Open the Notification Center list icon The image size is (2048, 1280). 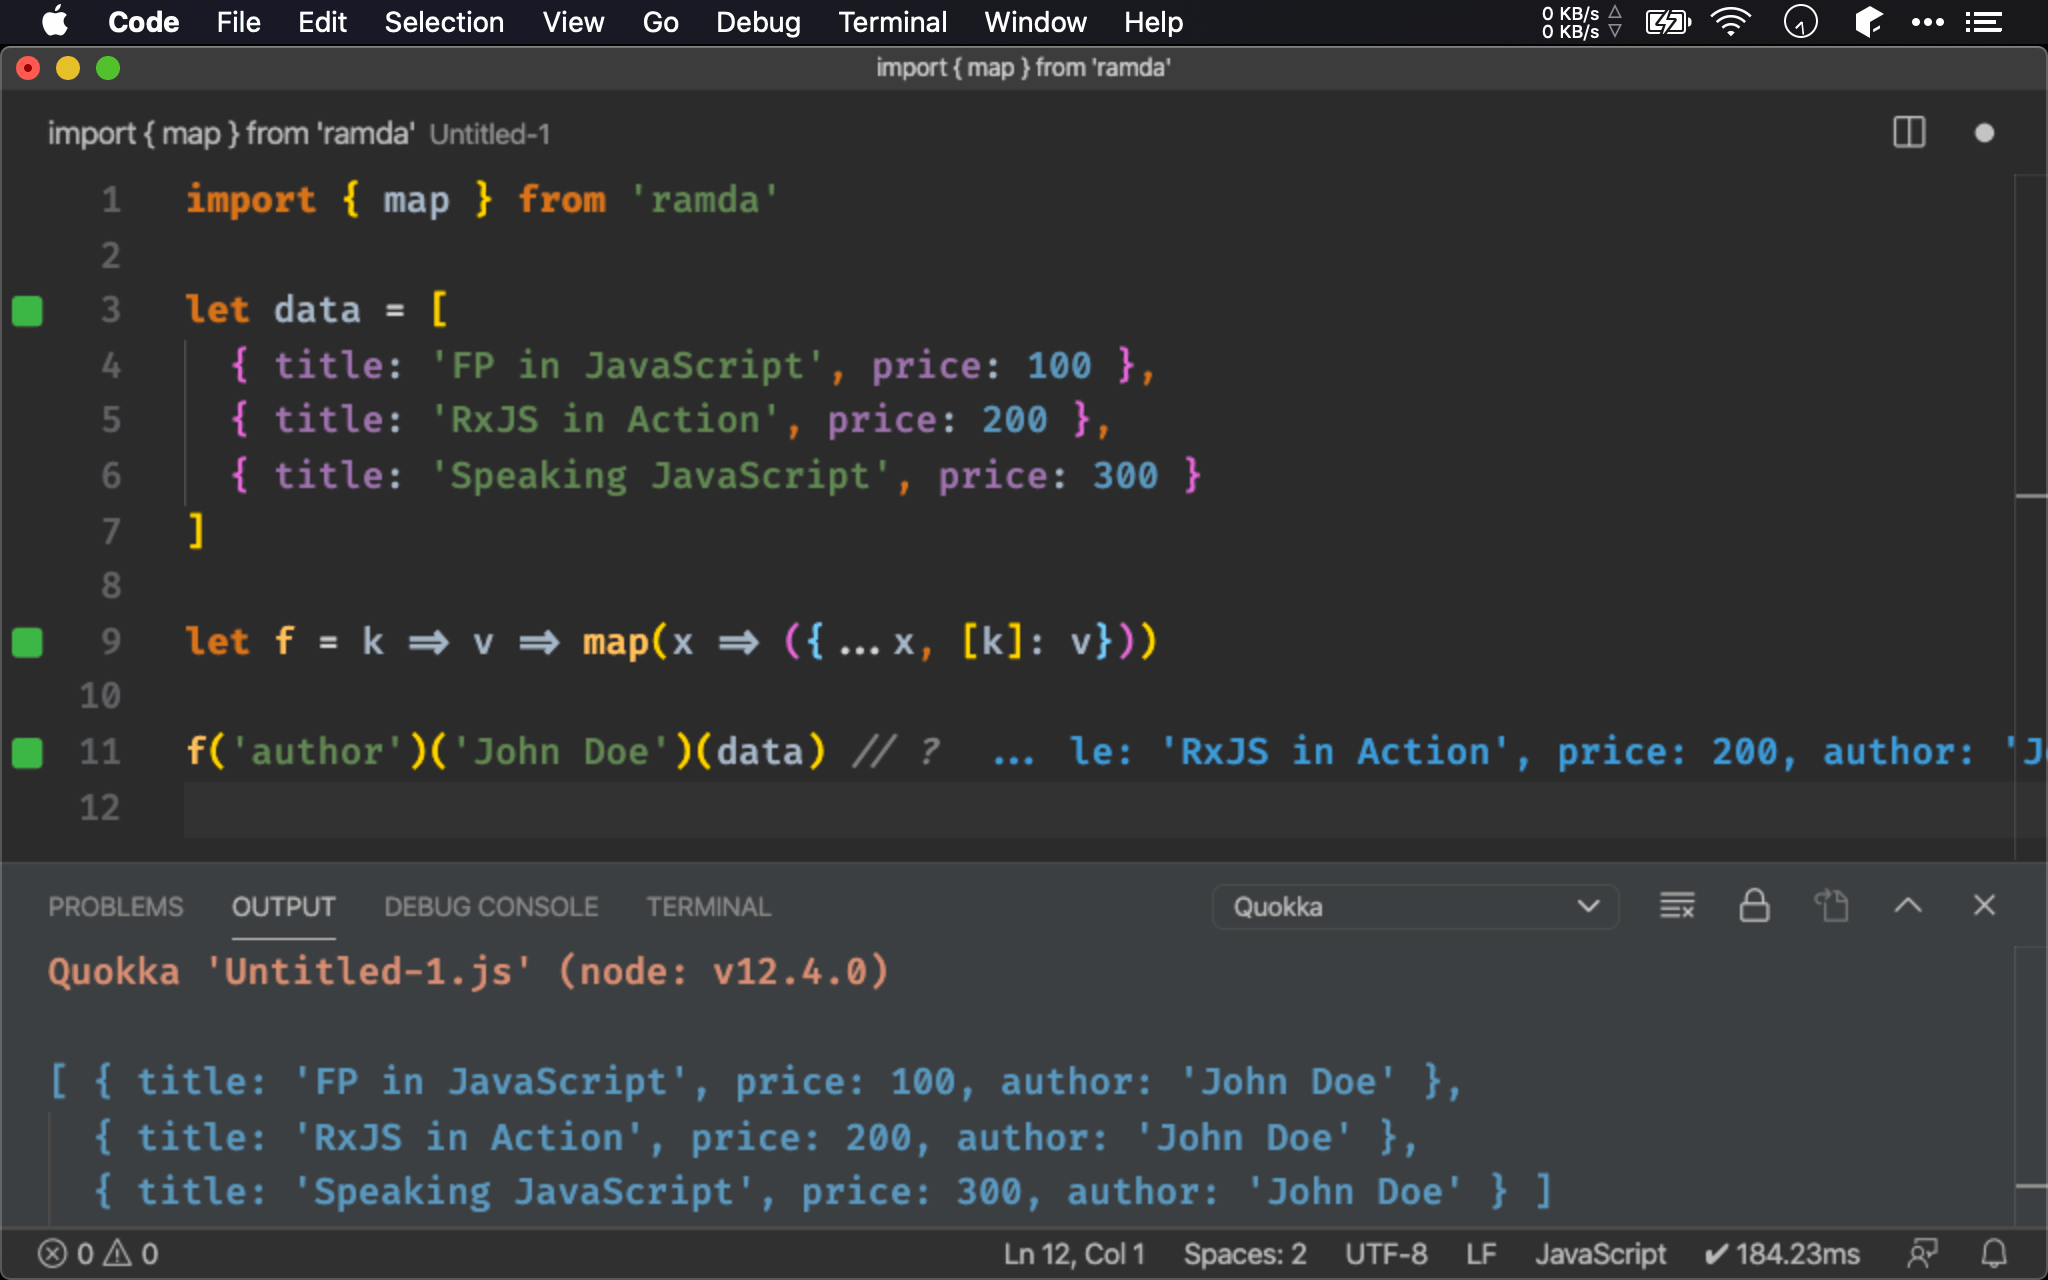point(1983,22)
